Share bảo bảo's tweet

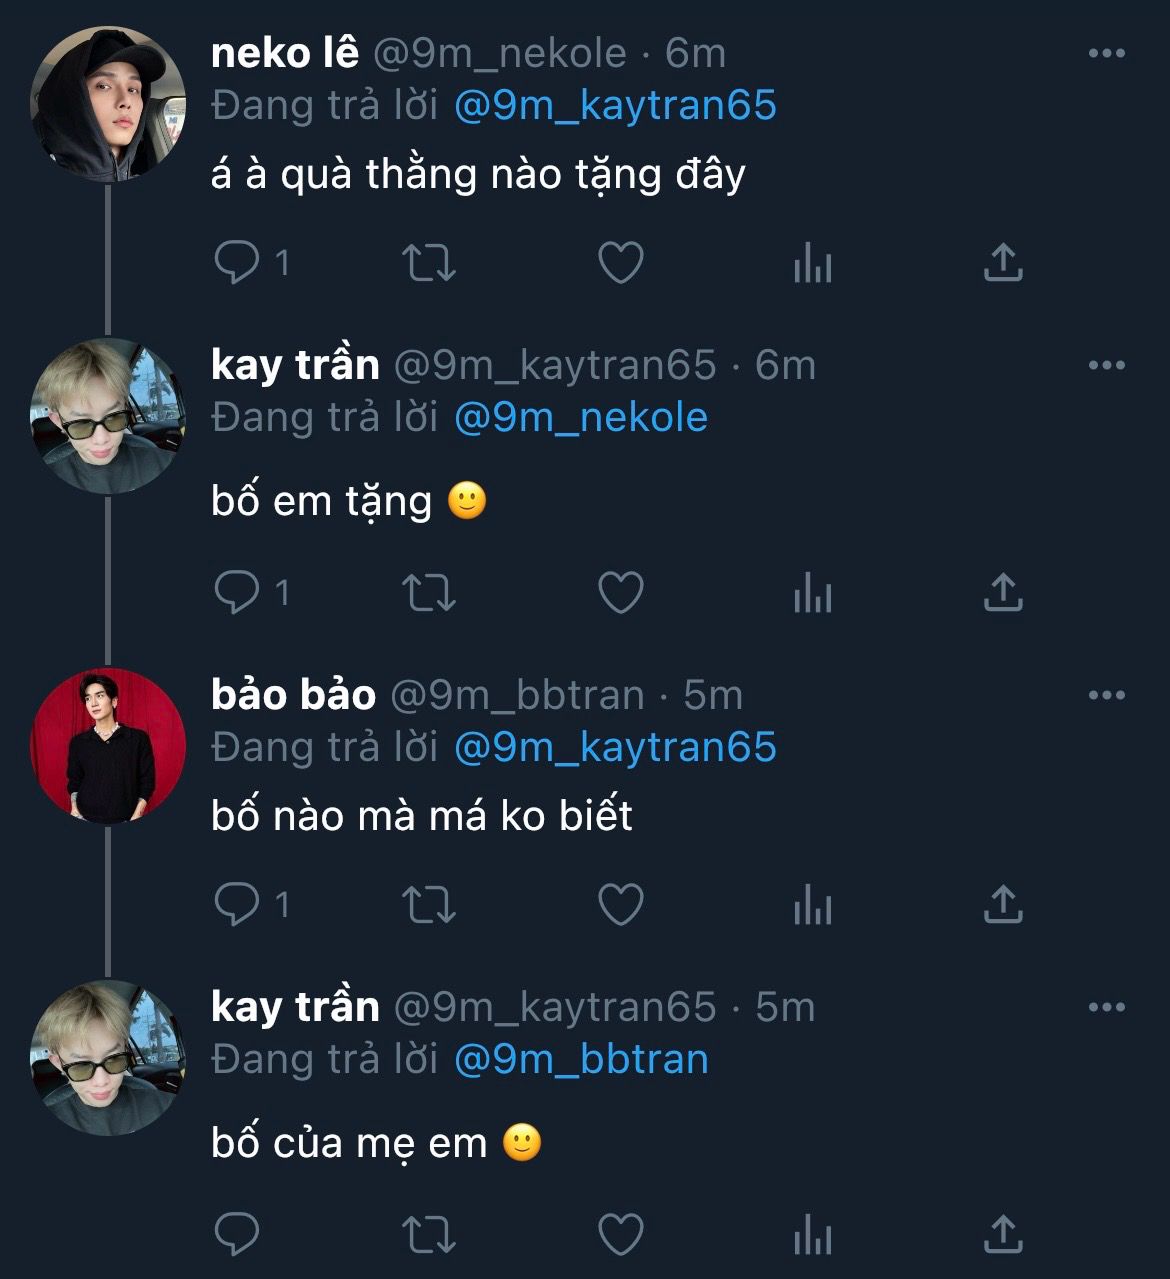click(1003, 905)
